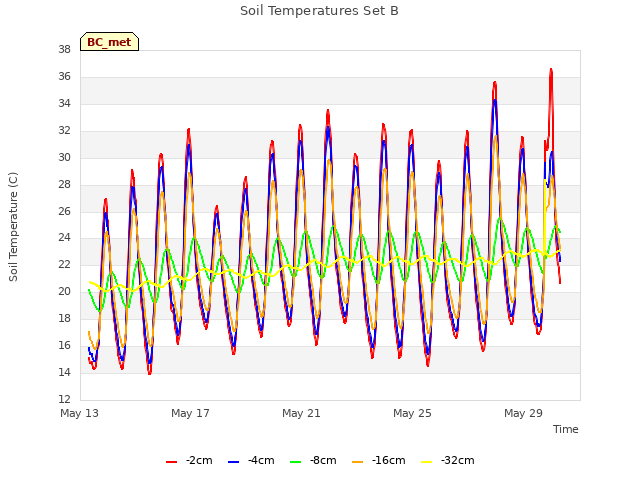Click the 24 y-axis tick label
The height and width of the screenshot is (480, 640).
[64, 238]
